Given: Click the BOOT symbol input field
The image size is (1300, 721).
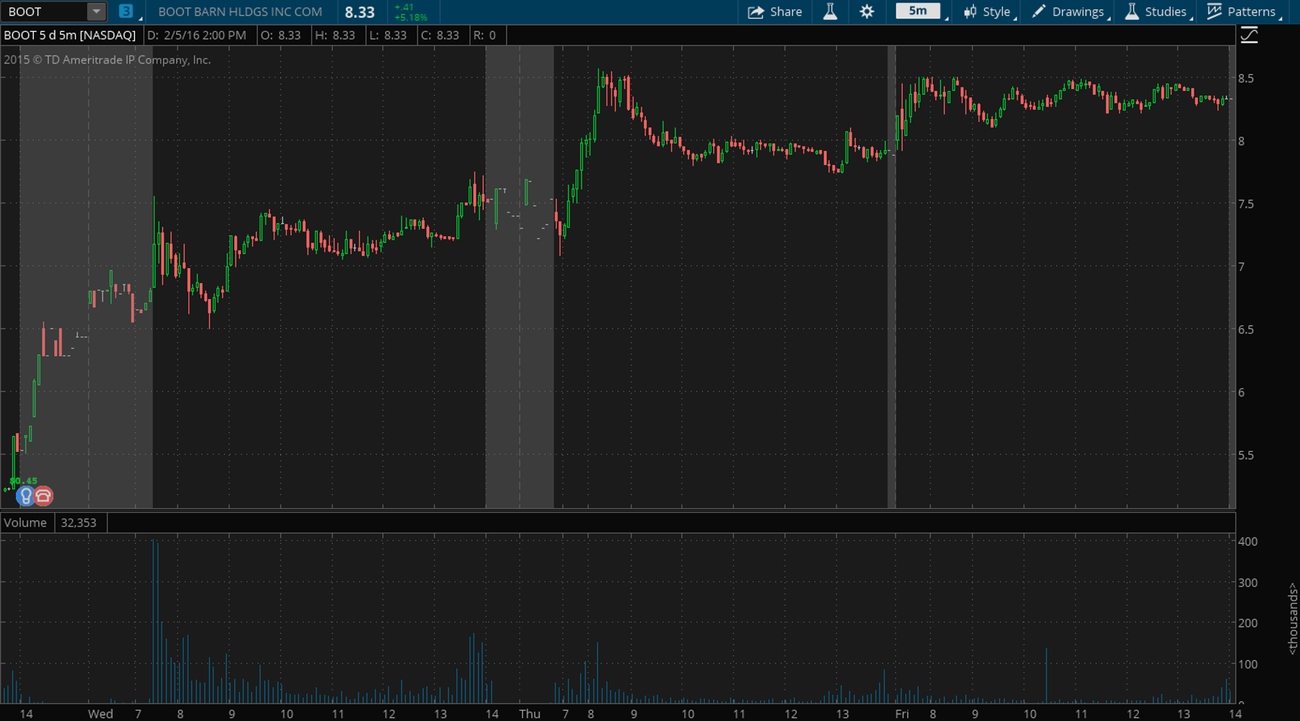Looking at the screenshot, I should pos(44,12).
